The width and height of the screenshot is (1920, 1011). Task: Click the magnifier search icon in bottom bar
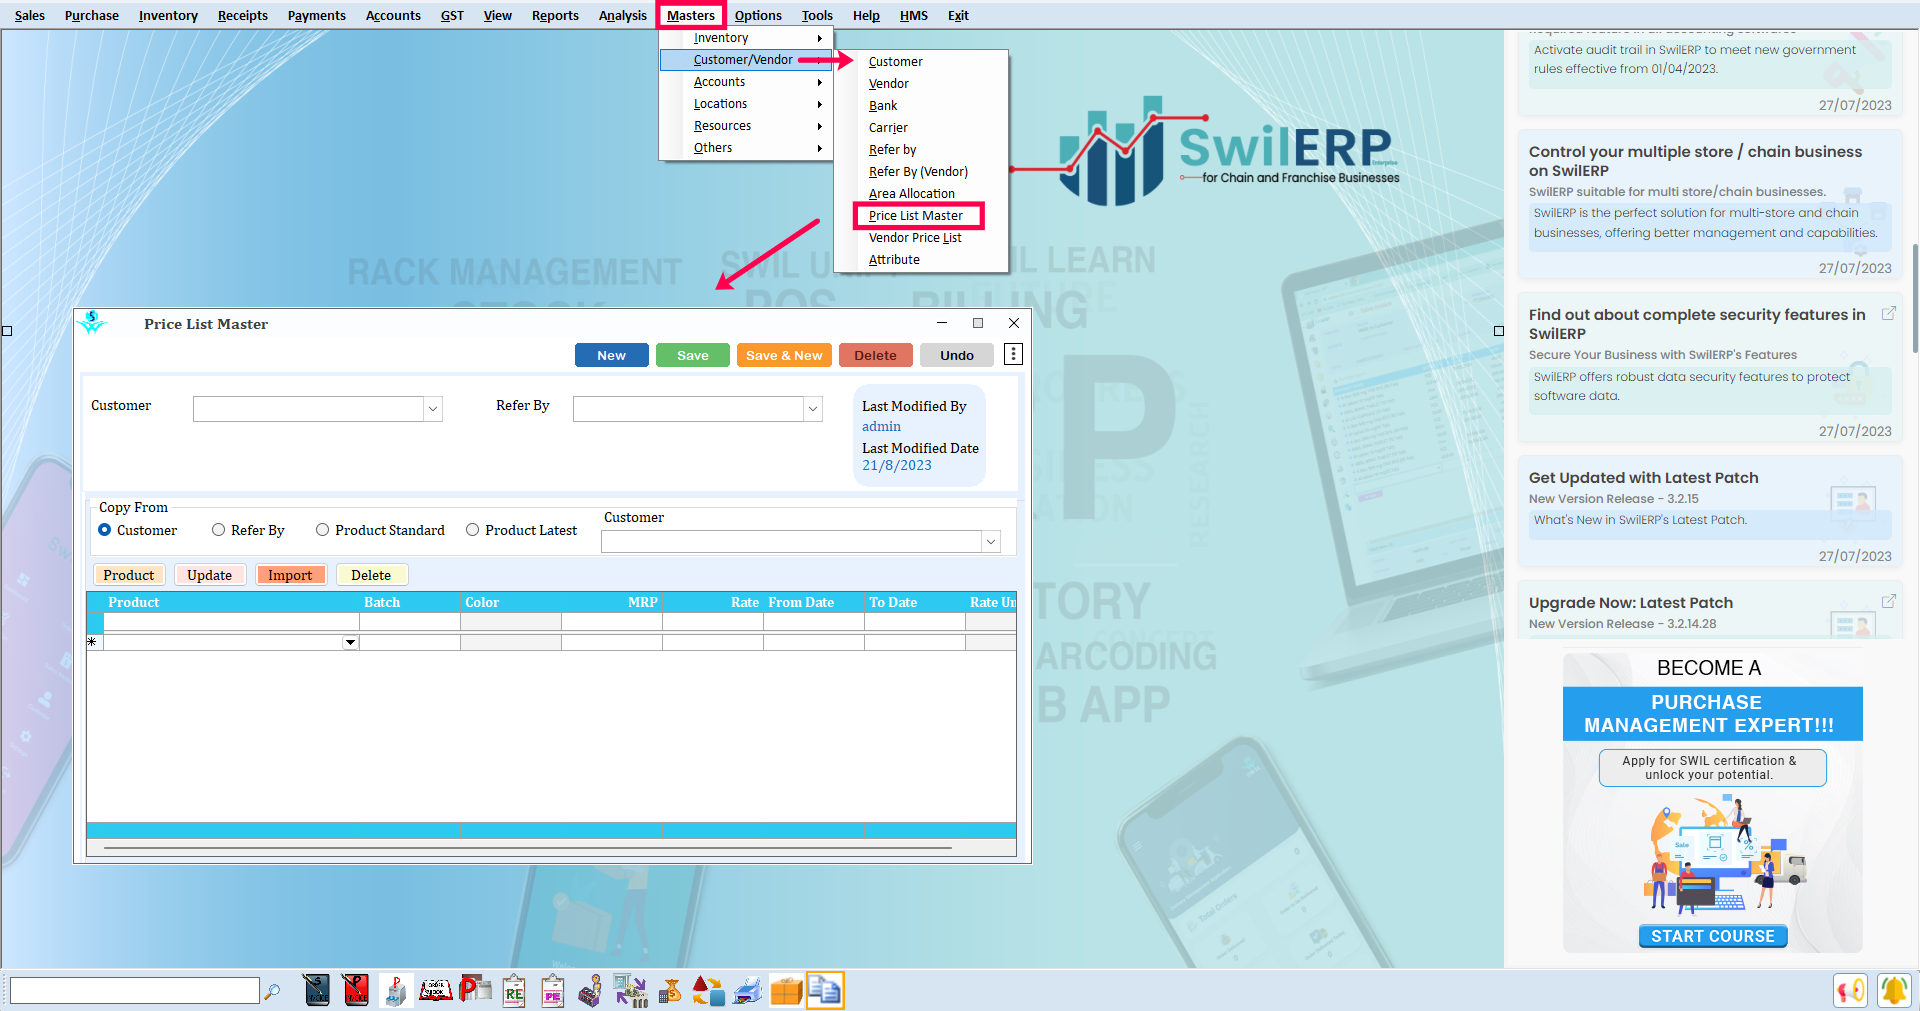272,991
